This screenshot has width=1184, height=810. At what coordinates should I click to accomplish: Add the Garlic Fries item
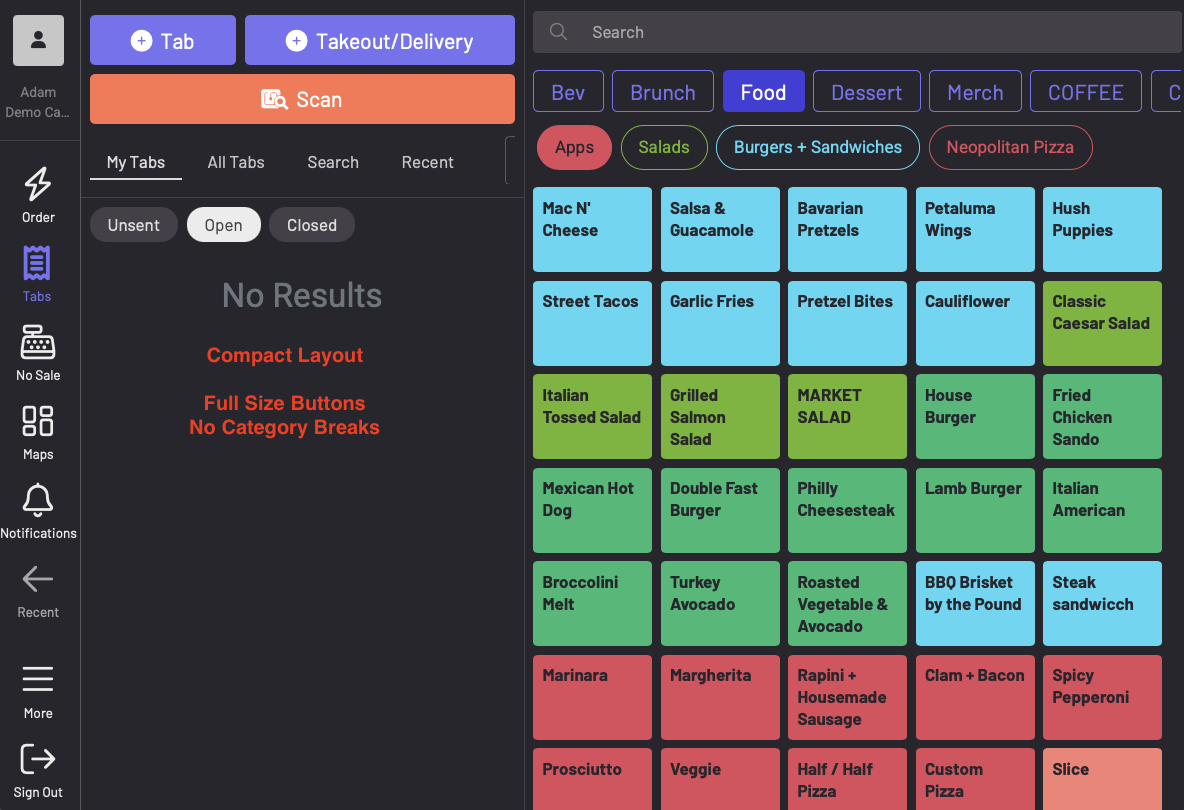[720, 323]
